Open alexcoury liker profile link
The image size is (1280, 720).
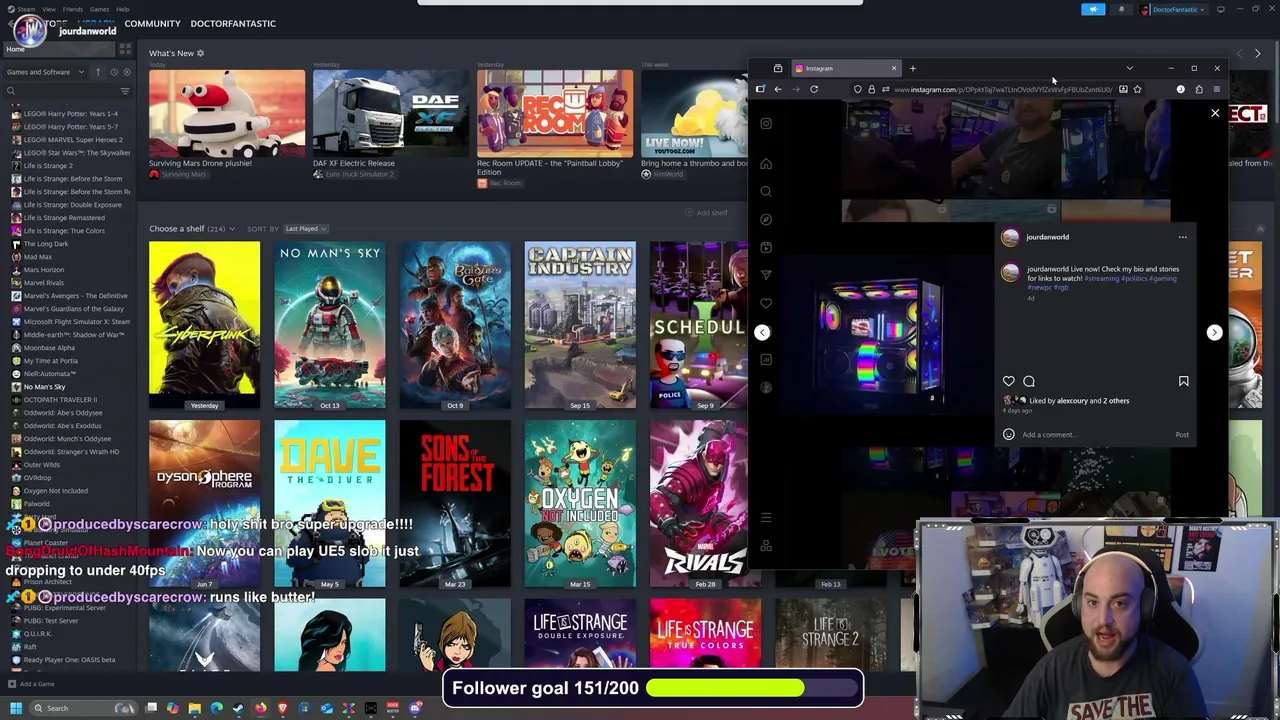point(1072,401)
